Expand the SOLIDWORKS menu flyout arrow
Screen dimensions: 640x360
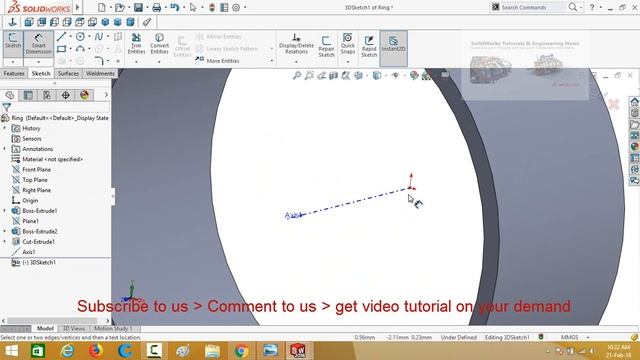pyautogui.click(x=77, y=7)
